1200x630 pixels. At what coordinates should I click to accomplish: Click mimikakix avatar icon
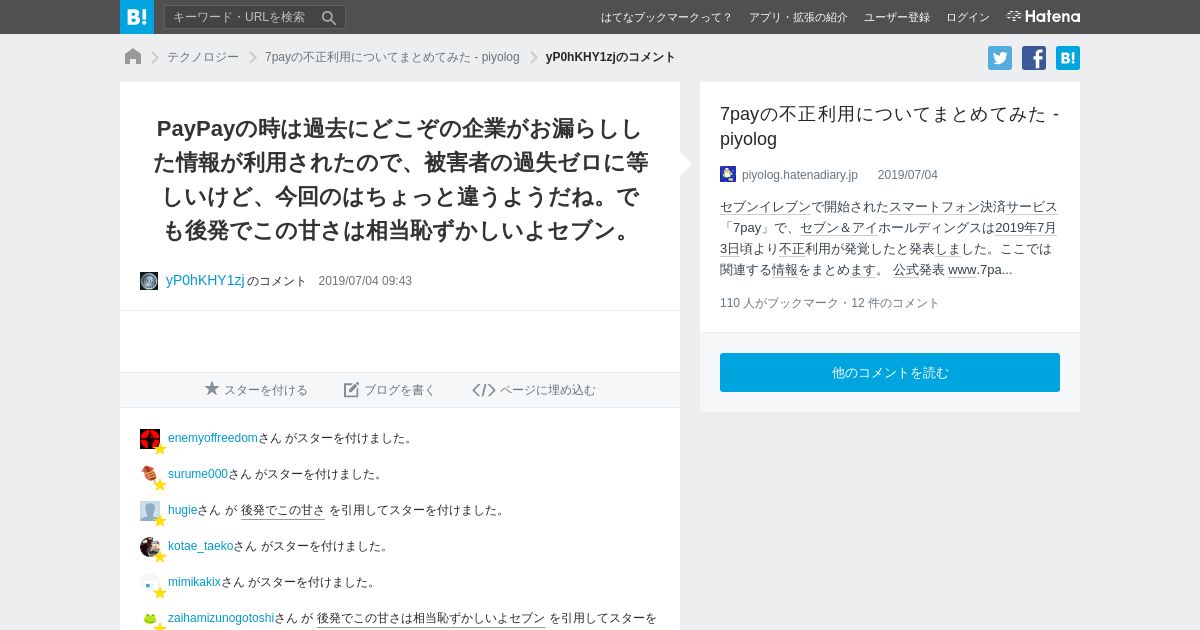point(150,583)
